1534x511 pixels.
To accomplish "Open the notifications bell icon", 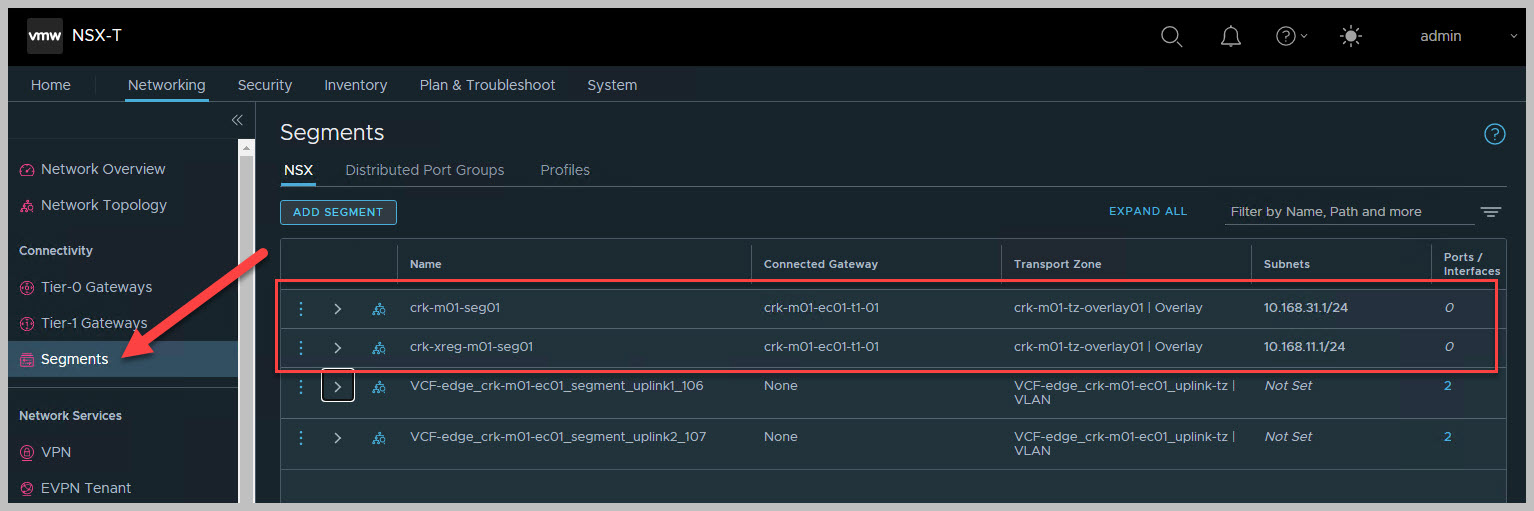I will (x=1231, y=36).
